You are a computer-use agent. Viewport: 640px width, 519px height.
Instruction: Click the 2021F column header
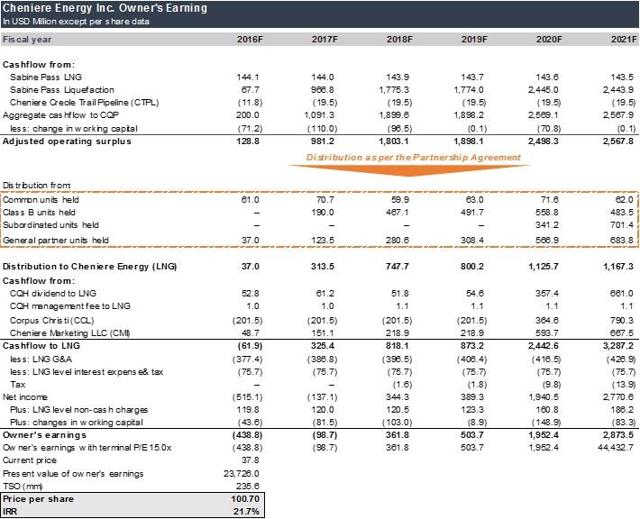[624, 40]
